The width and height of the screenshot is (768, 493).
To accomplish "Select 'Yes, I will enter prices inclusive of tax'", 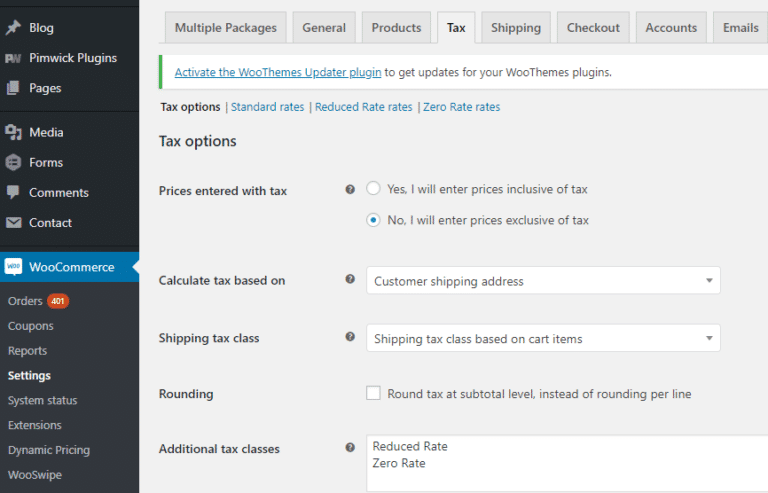I will tap(373, 188).
